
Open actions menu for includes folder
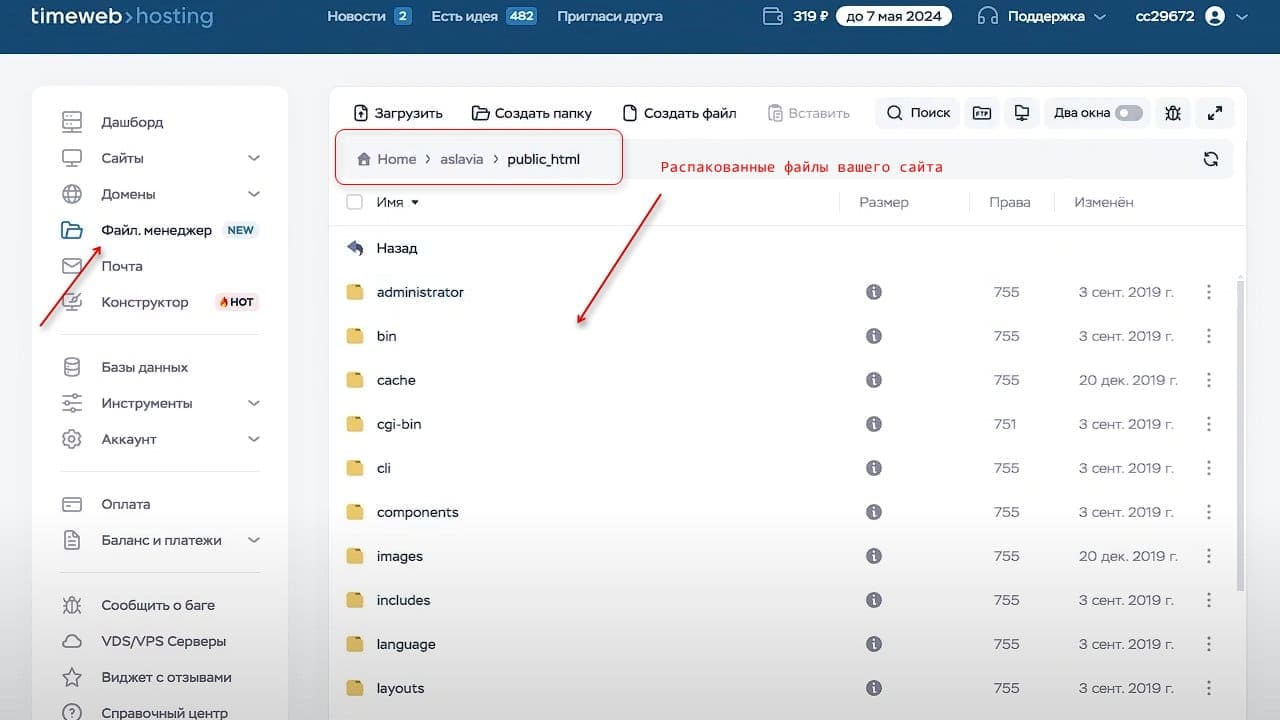tap(1209, 600)
